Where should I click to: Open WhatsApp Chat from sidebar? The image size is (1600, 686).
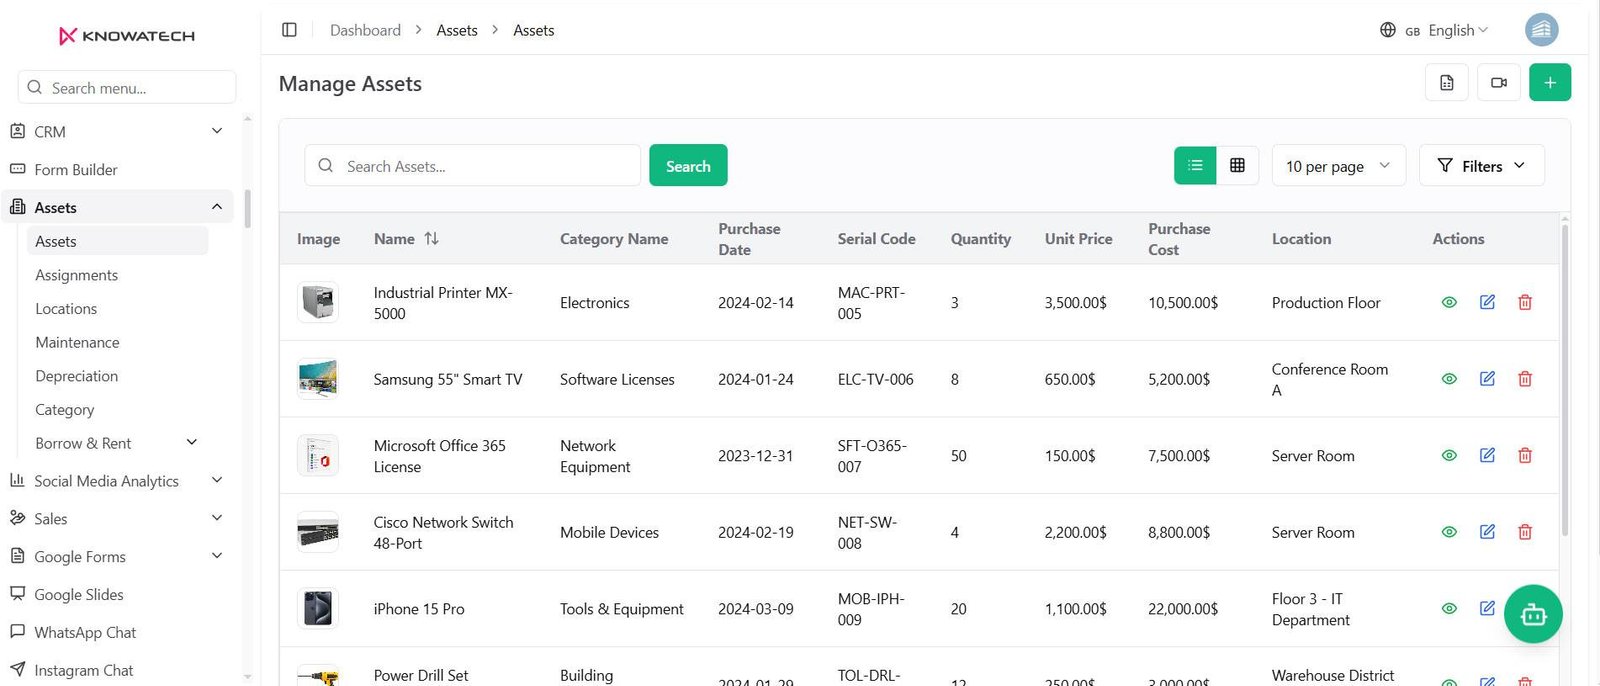pos(85,632)
